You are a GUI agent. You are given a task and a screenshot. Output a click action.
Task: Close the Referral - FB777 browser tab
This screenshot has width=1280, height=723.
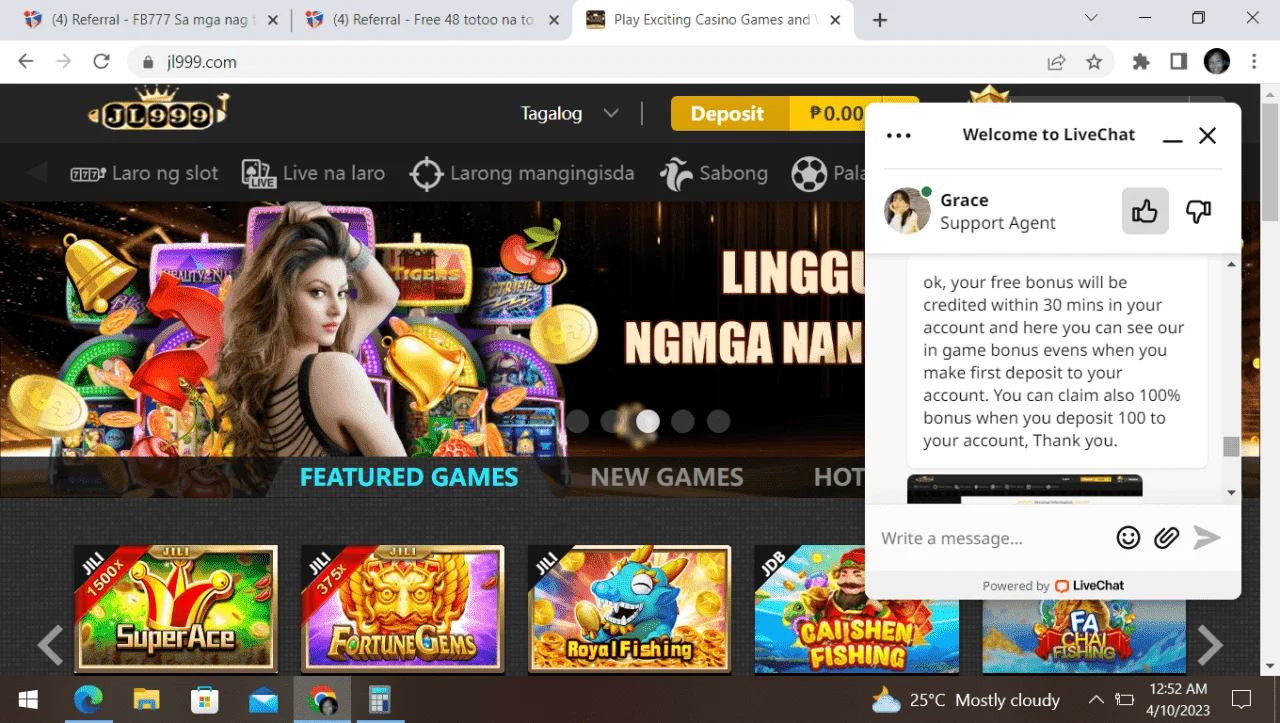click(273, 20)
